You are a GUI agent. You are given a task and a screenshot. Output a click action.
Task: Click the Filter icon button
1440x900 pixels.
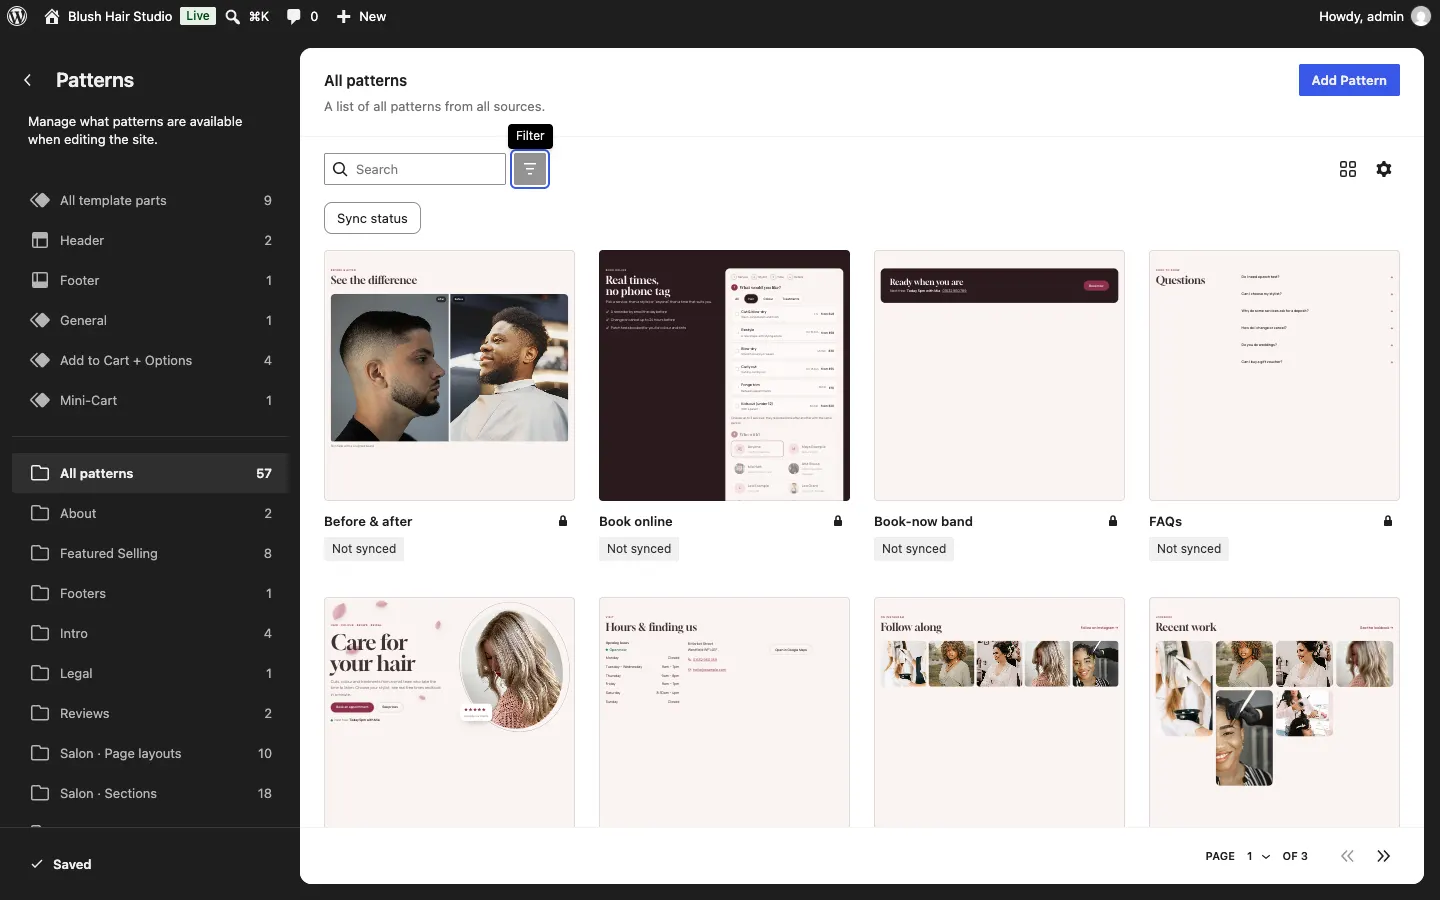point(530,169)
